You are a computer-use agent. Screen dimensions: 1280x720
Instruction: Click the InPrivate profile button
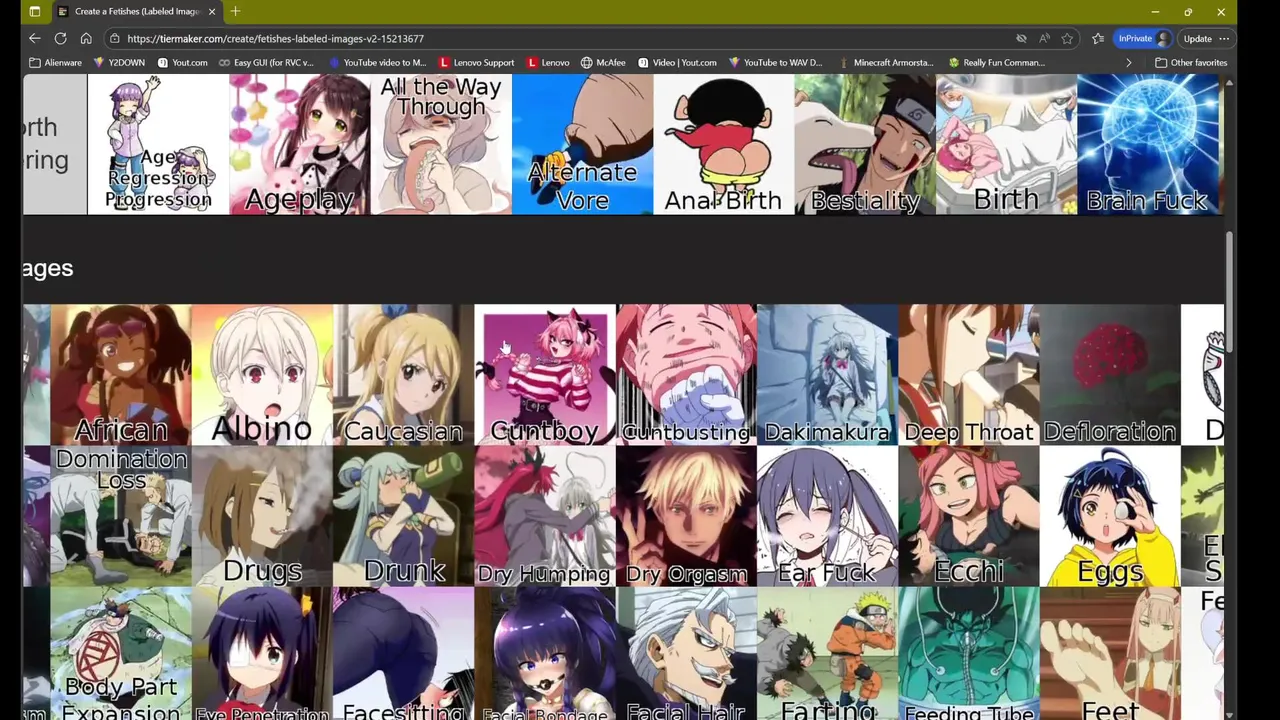tap(1144, 39)
